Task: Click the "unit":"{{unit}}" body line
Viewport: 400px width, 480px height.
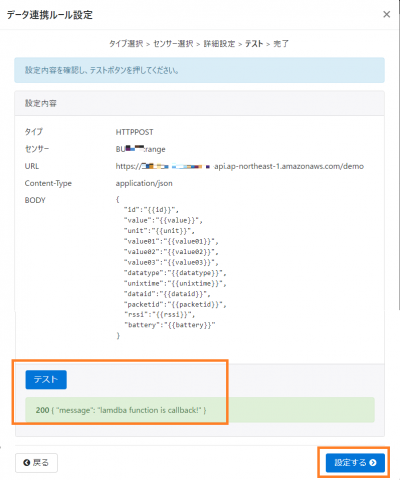Action: [x=159, y=231]
